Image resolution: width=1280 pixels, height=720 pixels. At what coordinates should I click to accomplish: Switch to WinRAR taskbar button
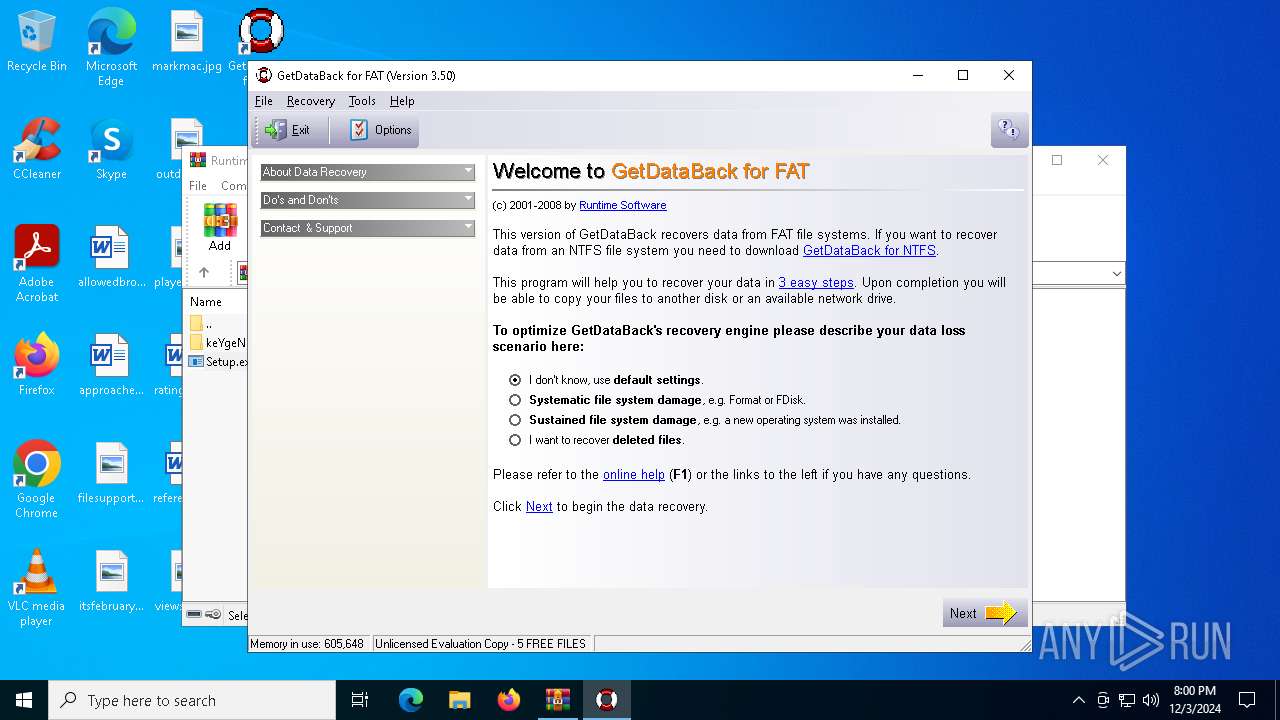click(x=557, y=700)
